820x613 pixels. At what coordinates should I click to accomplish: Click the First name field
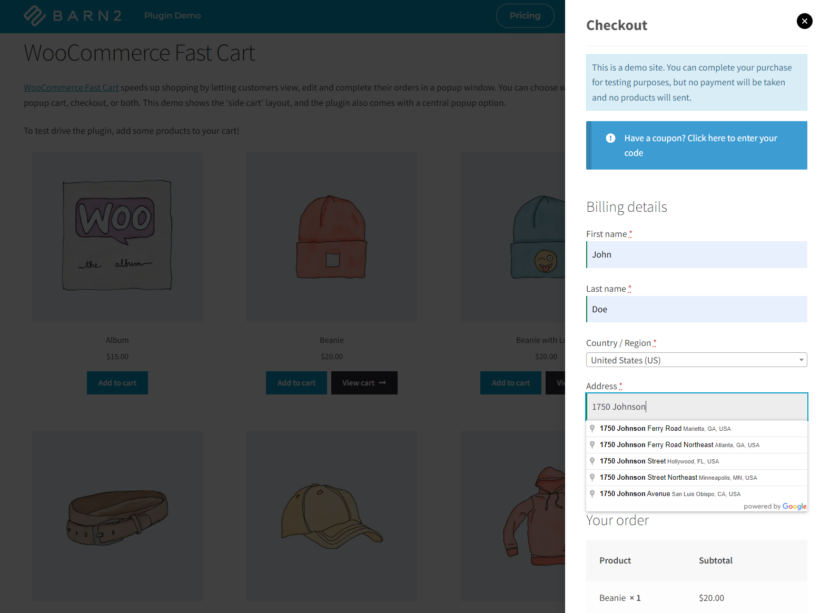pos(696,254)
